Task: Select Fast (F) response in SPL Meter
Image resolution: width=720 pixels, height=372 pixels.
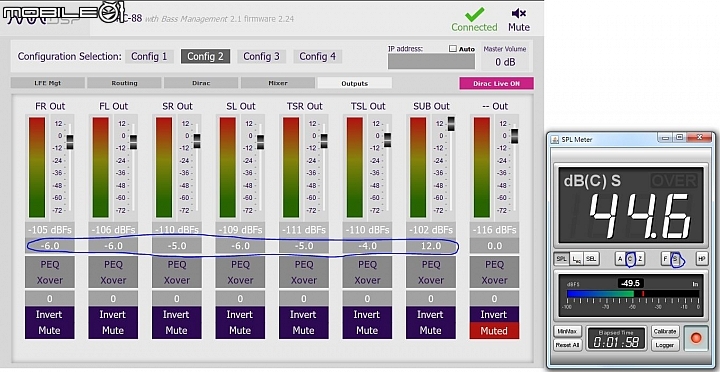Action: pyautogui.click(x=666, y=259)
